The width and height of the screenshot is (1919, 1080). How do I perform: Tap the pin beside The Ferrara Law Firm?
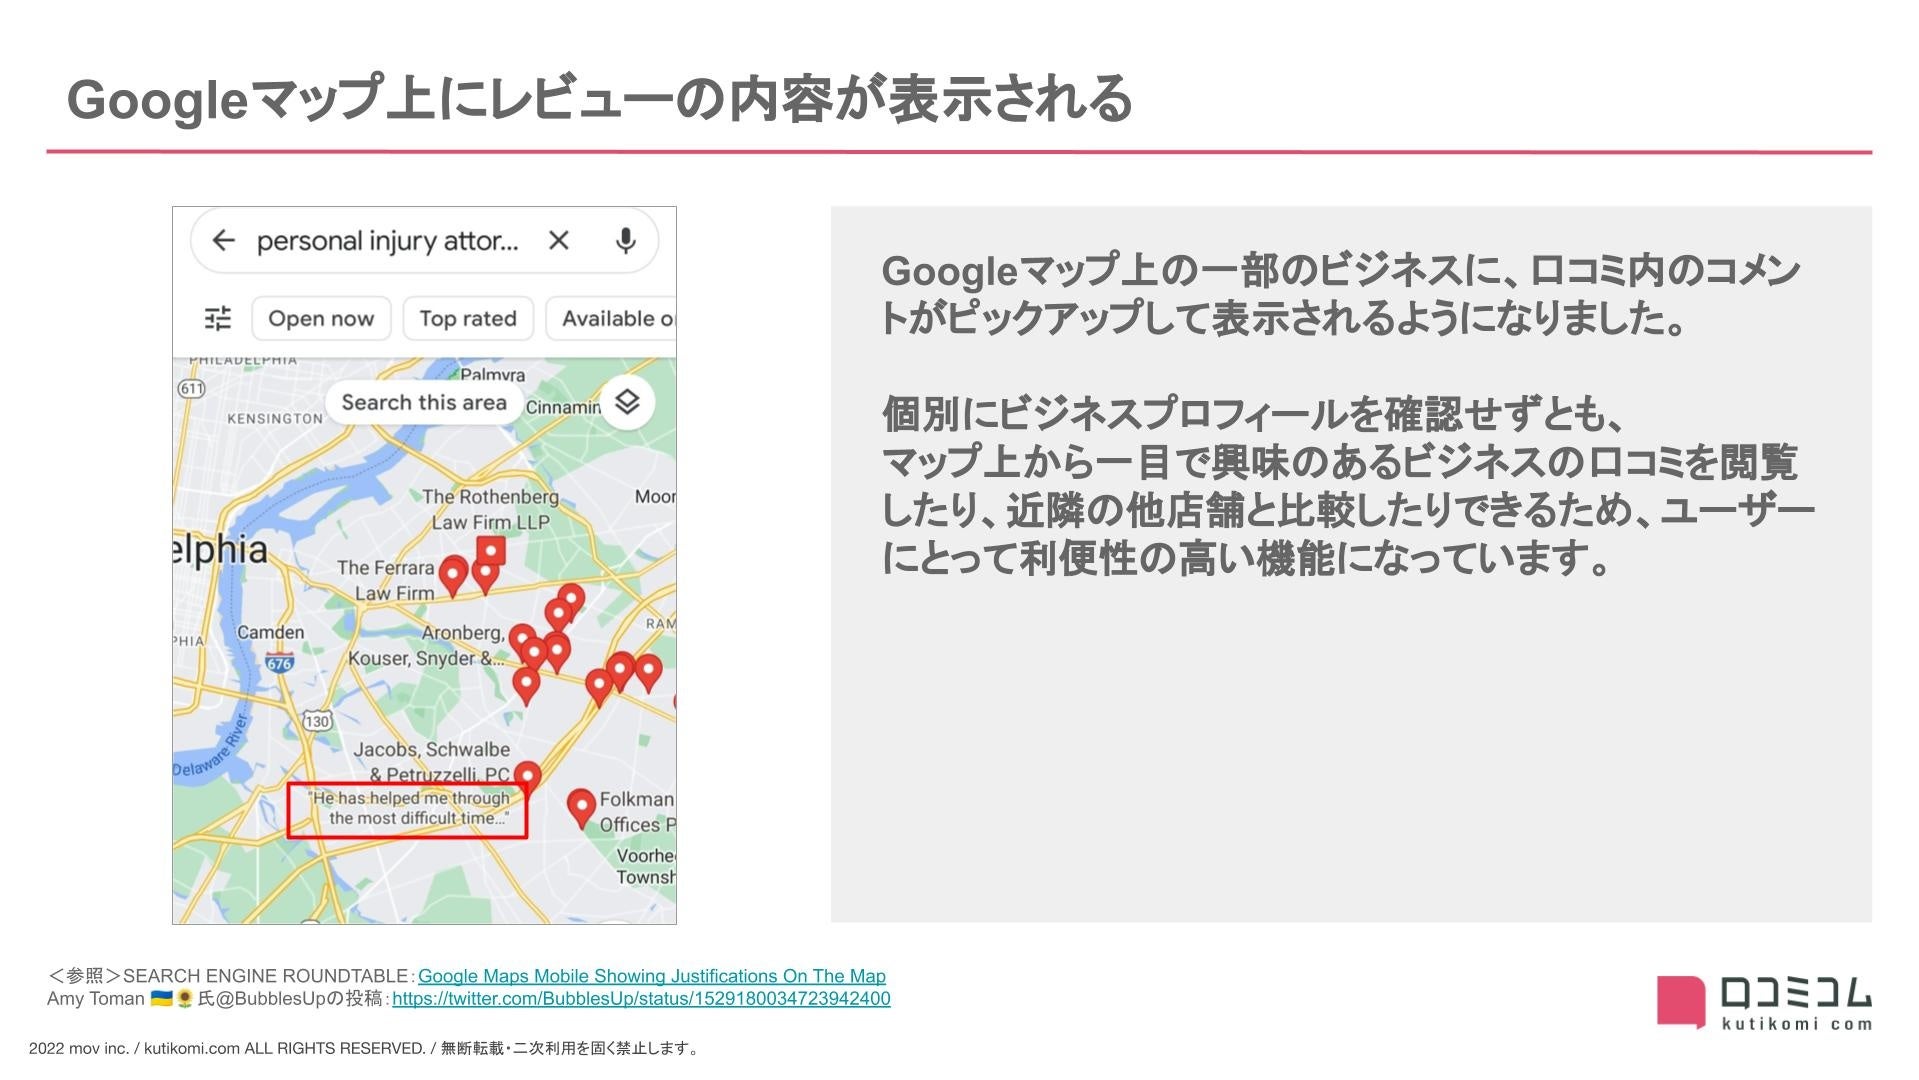tap(454, 576)
